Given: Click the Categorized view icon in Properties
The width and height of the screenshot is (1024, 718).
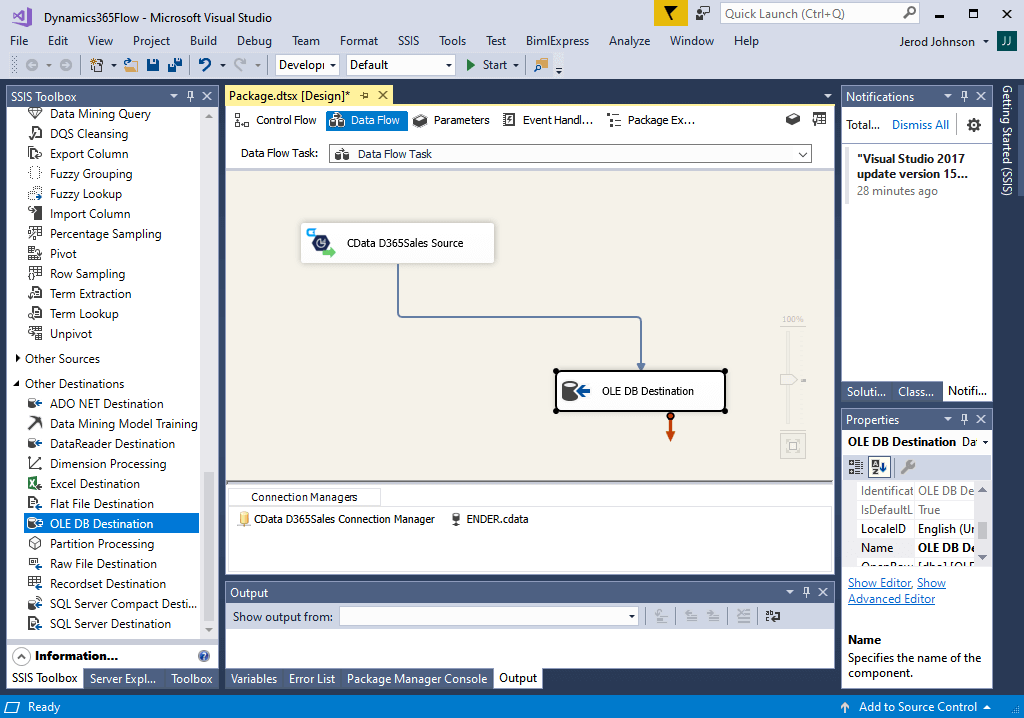Looking at the screenshot, I should click(856, 467).
